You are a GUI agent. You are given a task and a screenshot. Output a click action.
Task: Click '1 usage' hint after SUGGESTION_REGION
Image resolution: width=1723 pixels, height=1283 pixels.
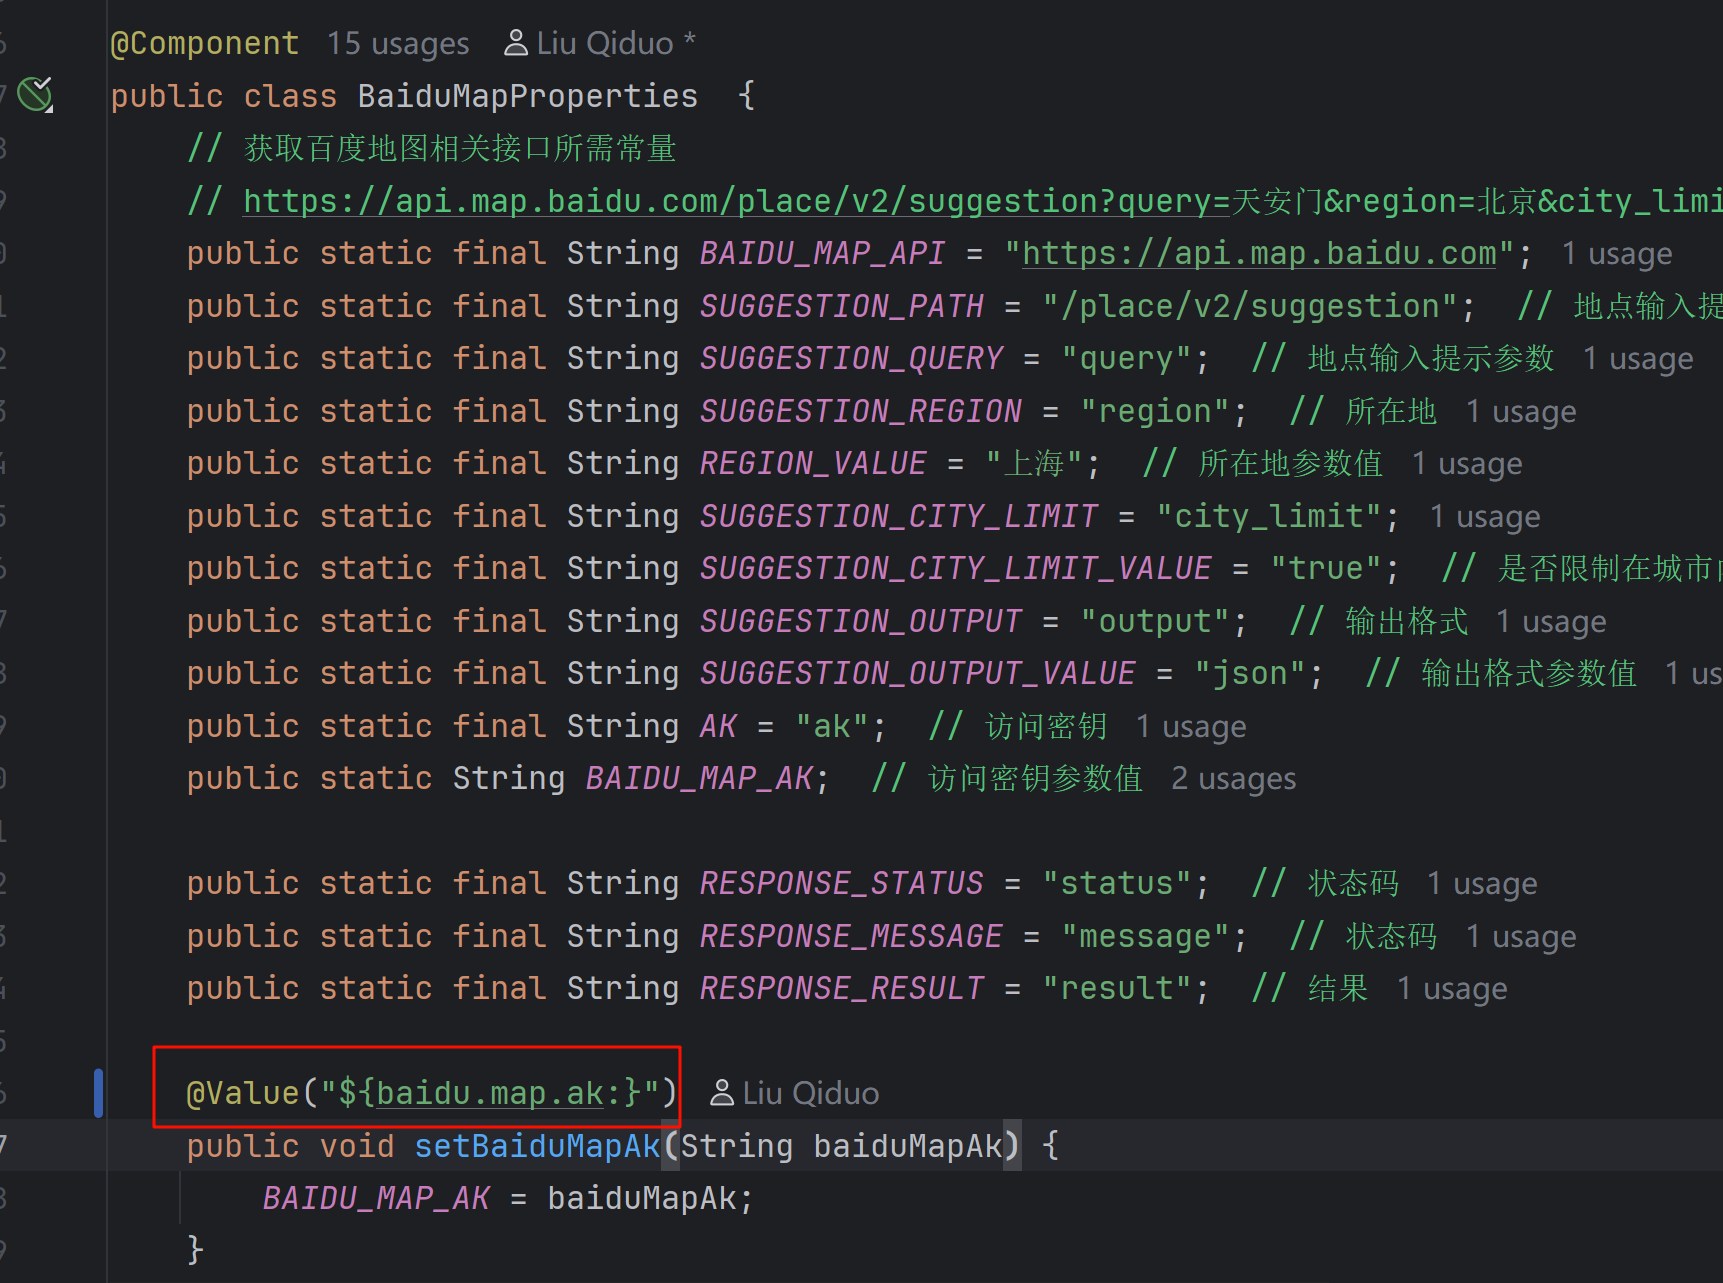pyautogui.click(x=1521, y=411)
